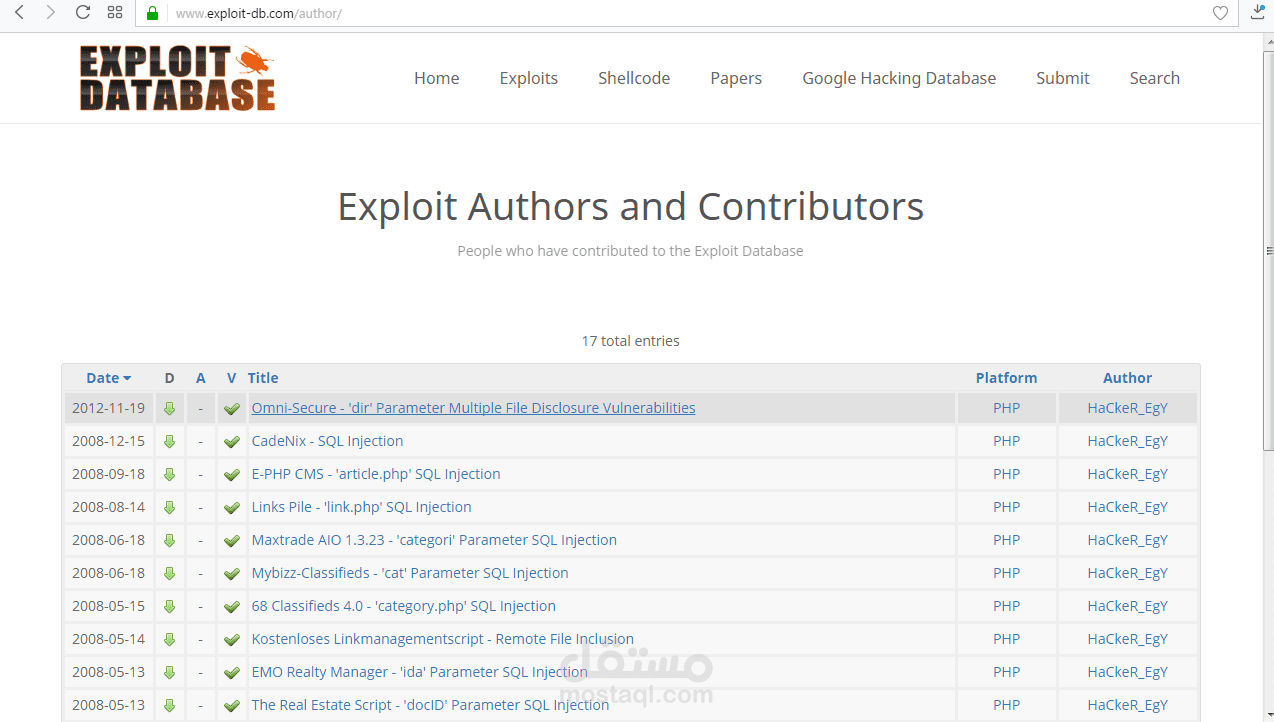Open the speed dial grid icon
The image size is (1274, 722).
(x=115, y=13)
